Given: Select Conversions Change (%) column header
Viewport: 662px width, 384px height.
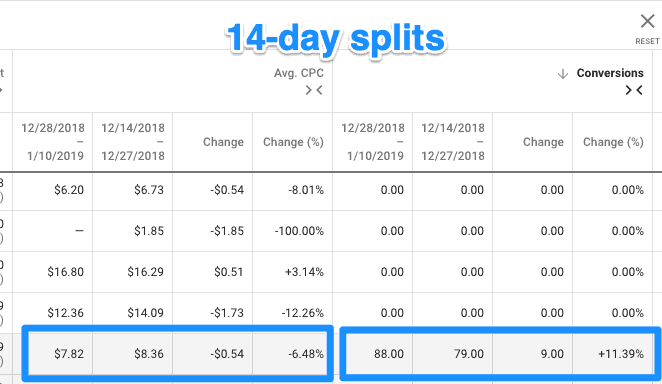Looking at the screenshot, I should pyautogui.click(x=613, y=142).
